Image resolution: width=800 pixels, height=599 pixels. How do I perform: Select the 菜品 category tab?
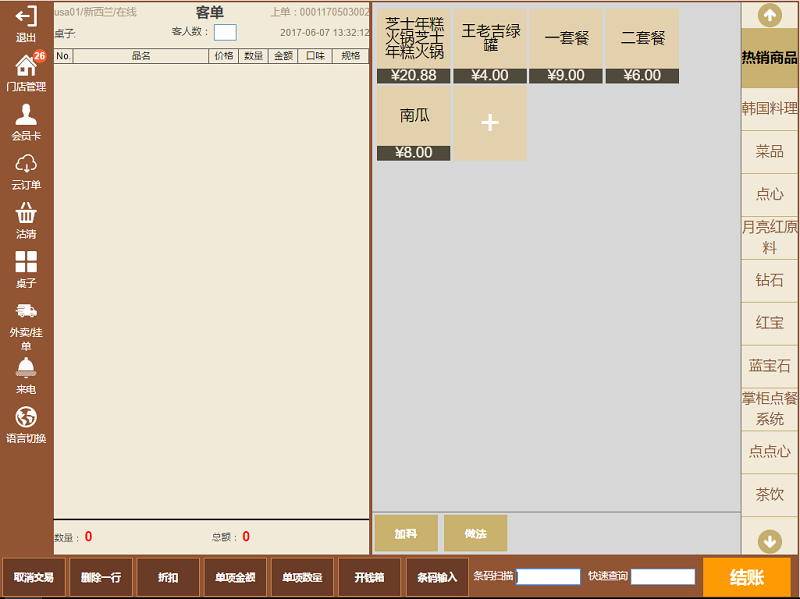[769, 152]
